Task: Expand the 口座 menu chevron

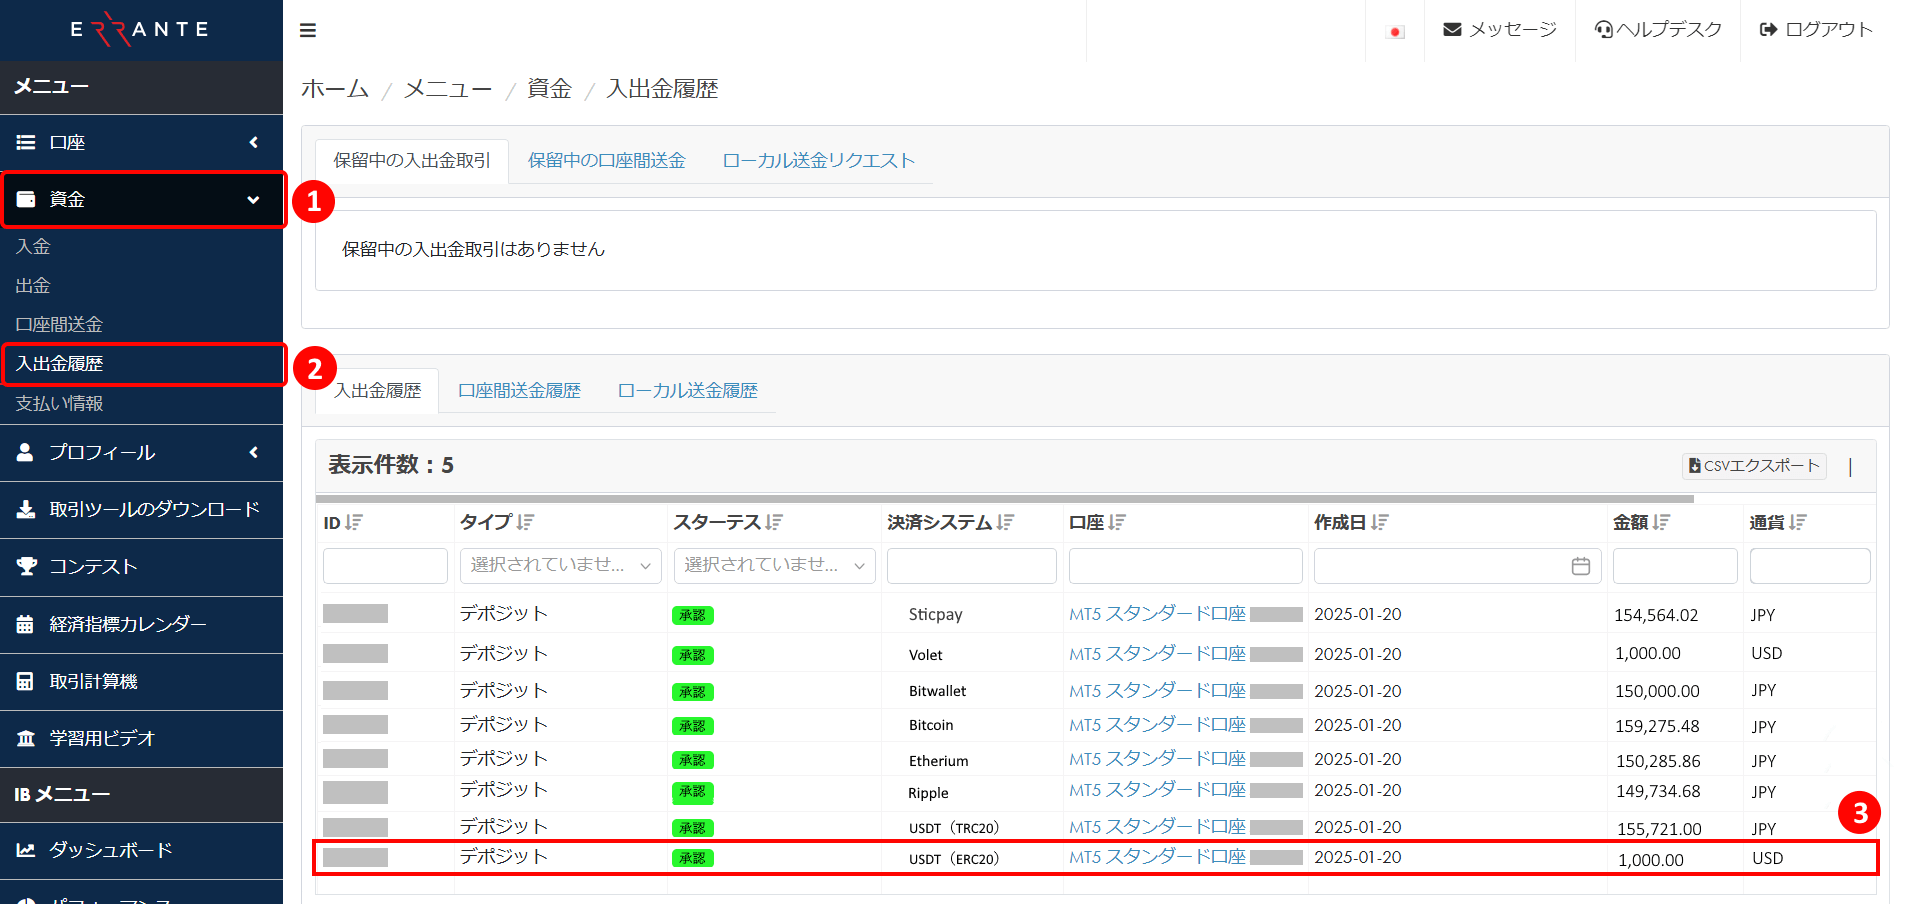Action: [x=253, y=142]
